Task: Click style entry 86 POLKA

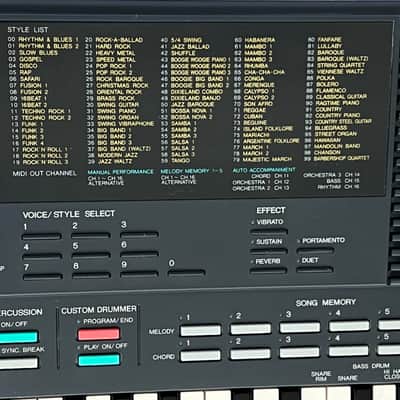Action: (320, 78)
